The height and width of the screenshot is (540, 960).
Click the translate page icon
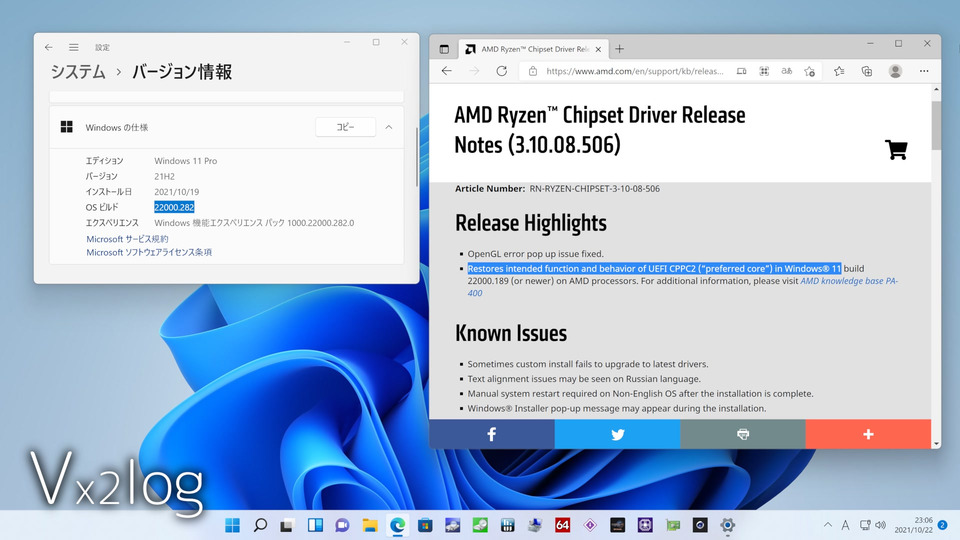(787, 71)
